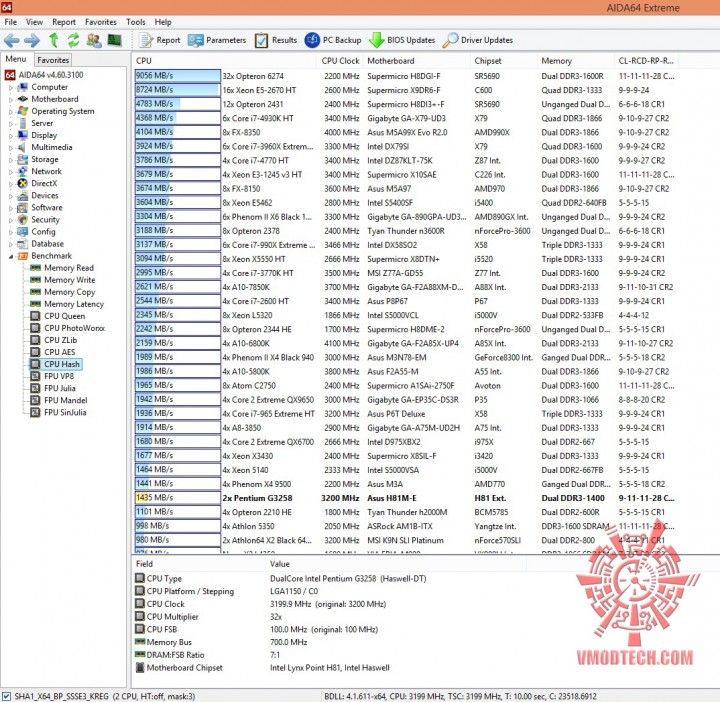Image resolution: width=720 pixels, height=702 pixels.
Task: Click the Refresh toolbar icon
Action: point(73,40)
